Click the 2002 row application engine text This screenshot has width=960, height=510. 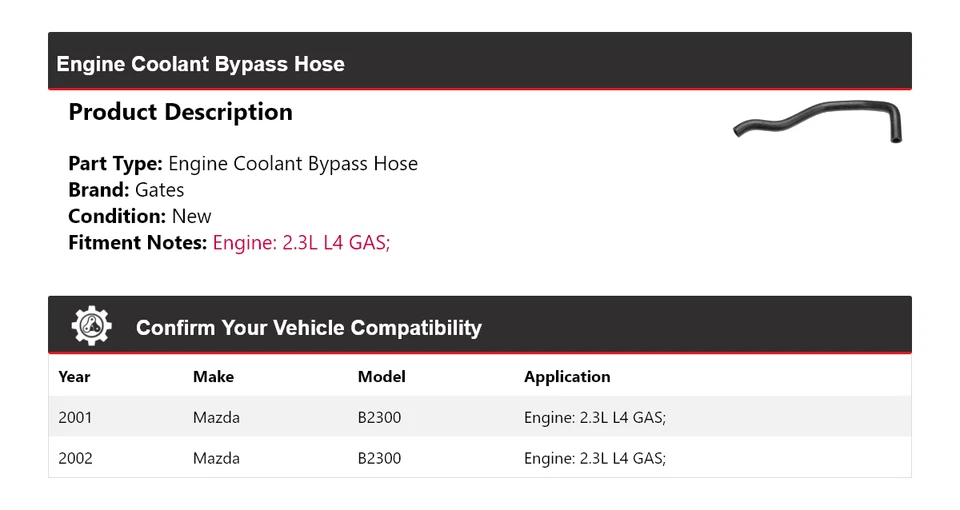coord(594,458)
